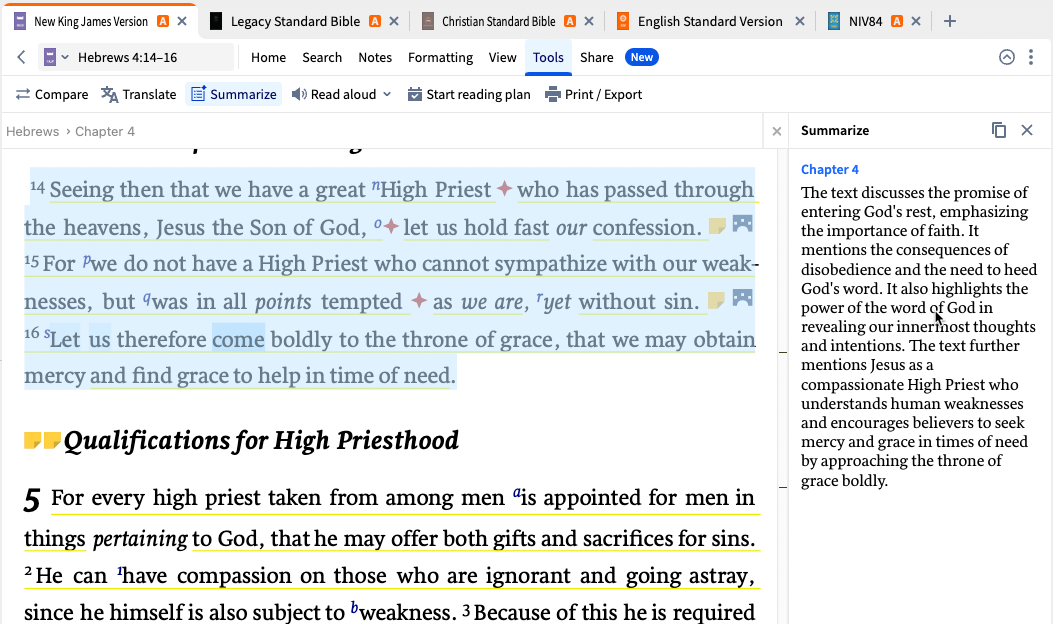Open the resource picker dropdown arrow
The image size is (1053, 624).
pos(65,57)
